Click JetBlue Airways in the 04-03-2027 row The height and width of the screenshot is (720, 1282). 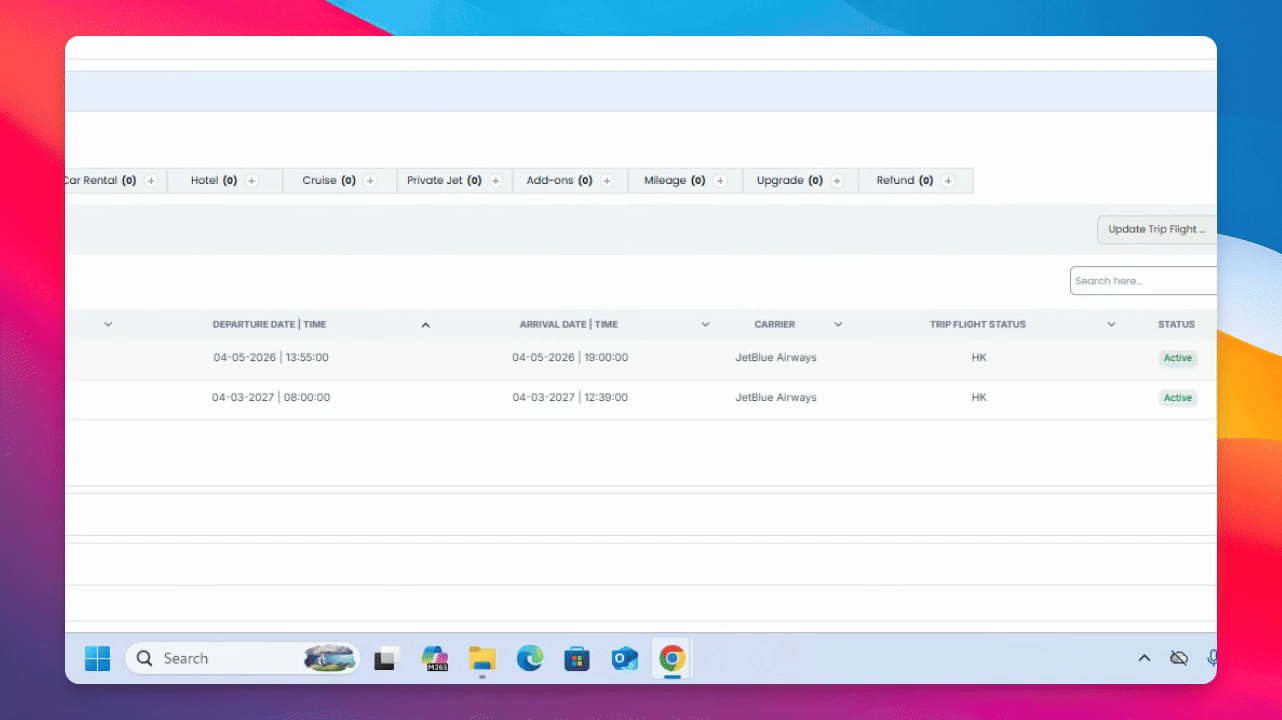coord(776,398)
